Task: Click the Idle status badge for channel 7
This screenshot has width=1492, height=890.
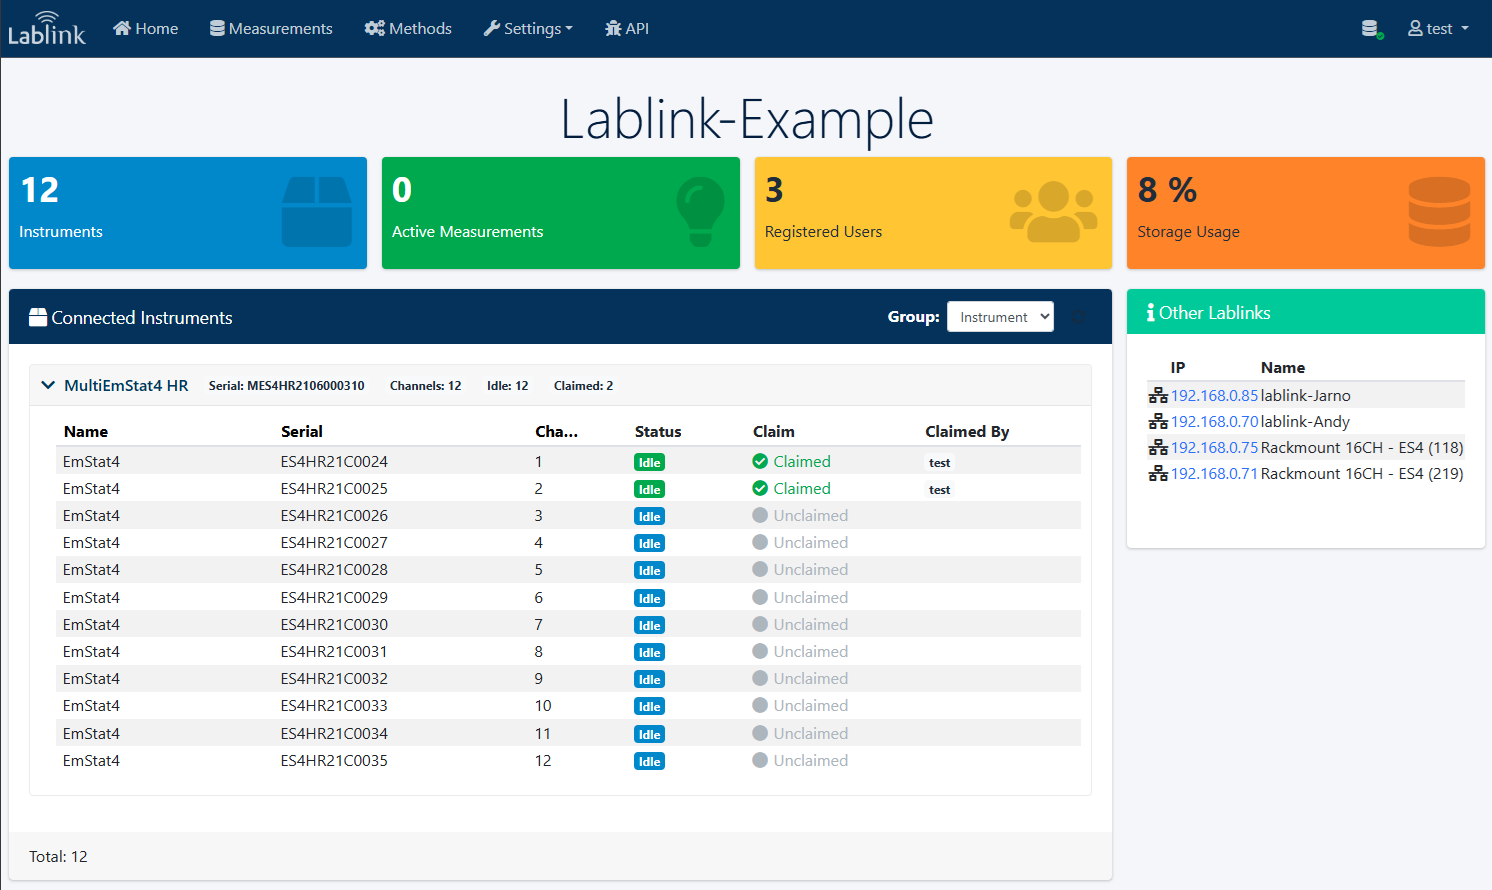Action: tap(649, 625)
